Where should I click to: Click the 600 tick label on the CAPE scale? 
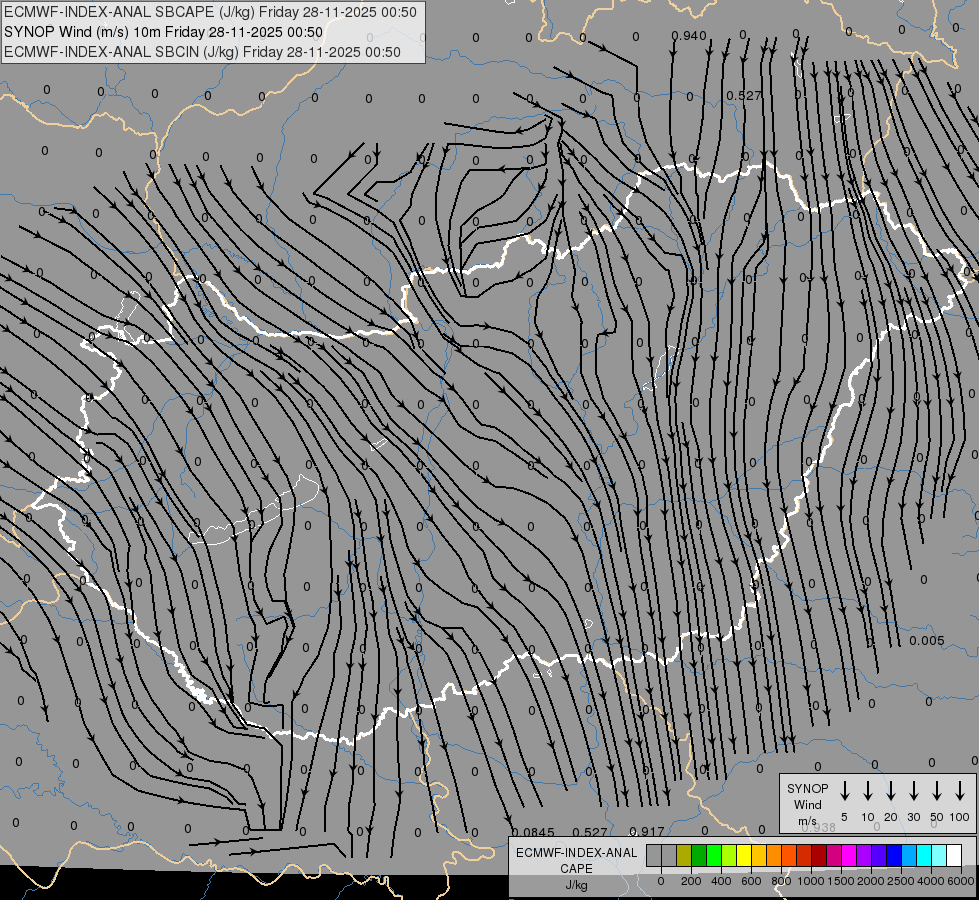[x=751, y=881]
